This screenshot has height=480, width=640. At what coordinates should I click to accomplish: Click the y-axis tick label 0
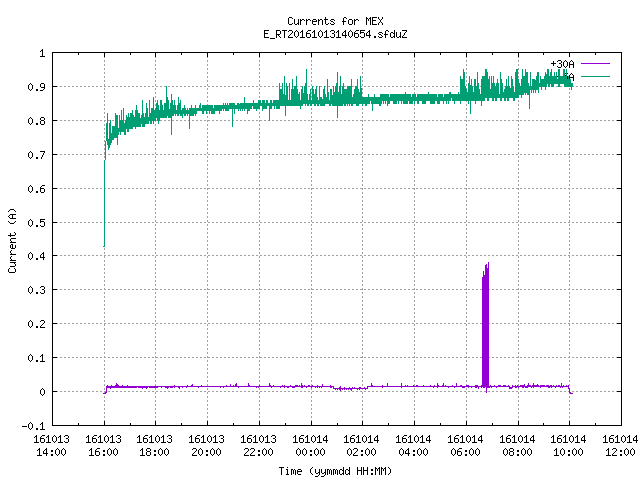coord(42,392)
